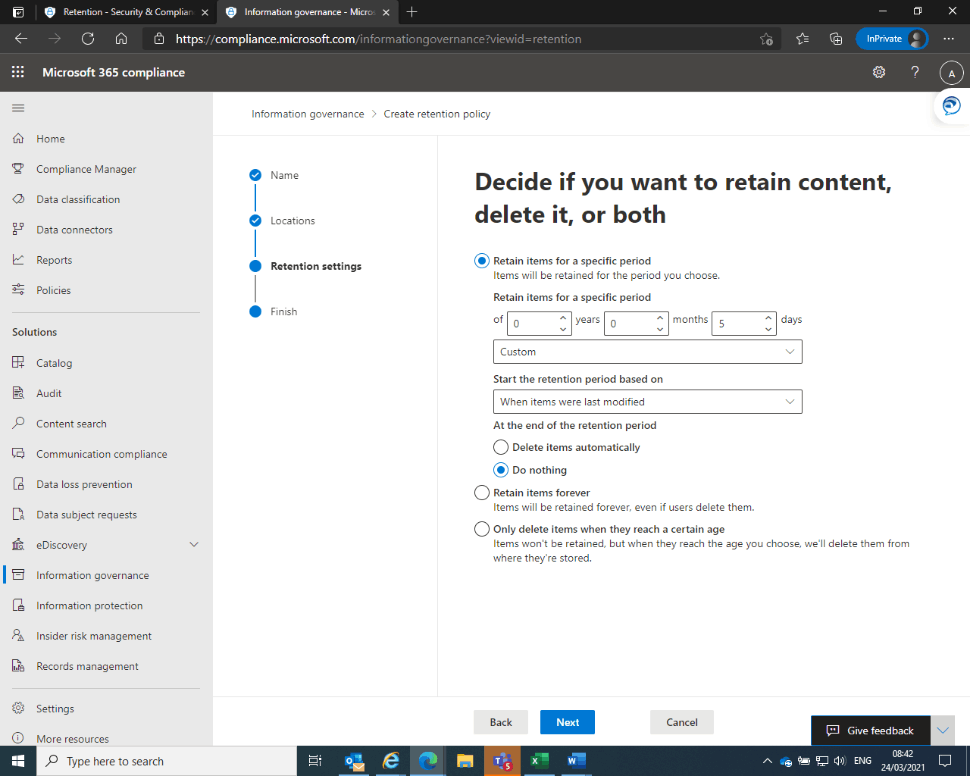The height and width of the screenshot is (776, 970).
Task: Open Data classification in the sidebar
Action: click(78, 199)
